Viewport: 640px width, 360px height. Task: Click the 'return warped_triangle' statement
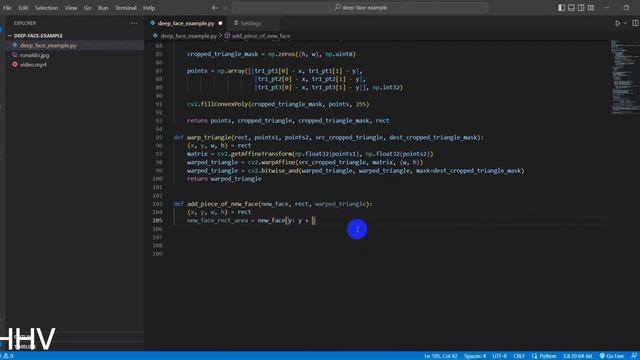(x=224, y=179)
